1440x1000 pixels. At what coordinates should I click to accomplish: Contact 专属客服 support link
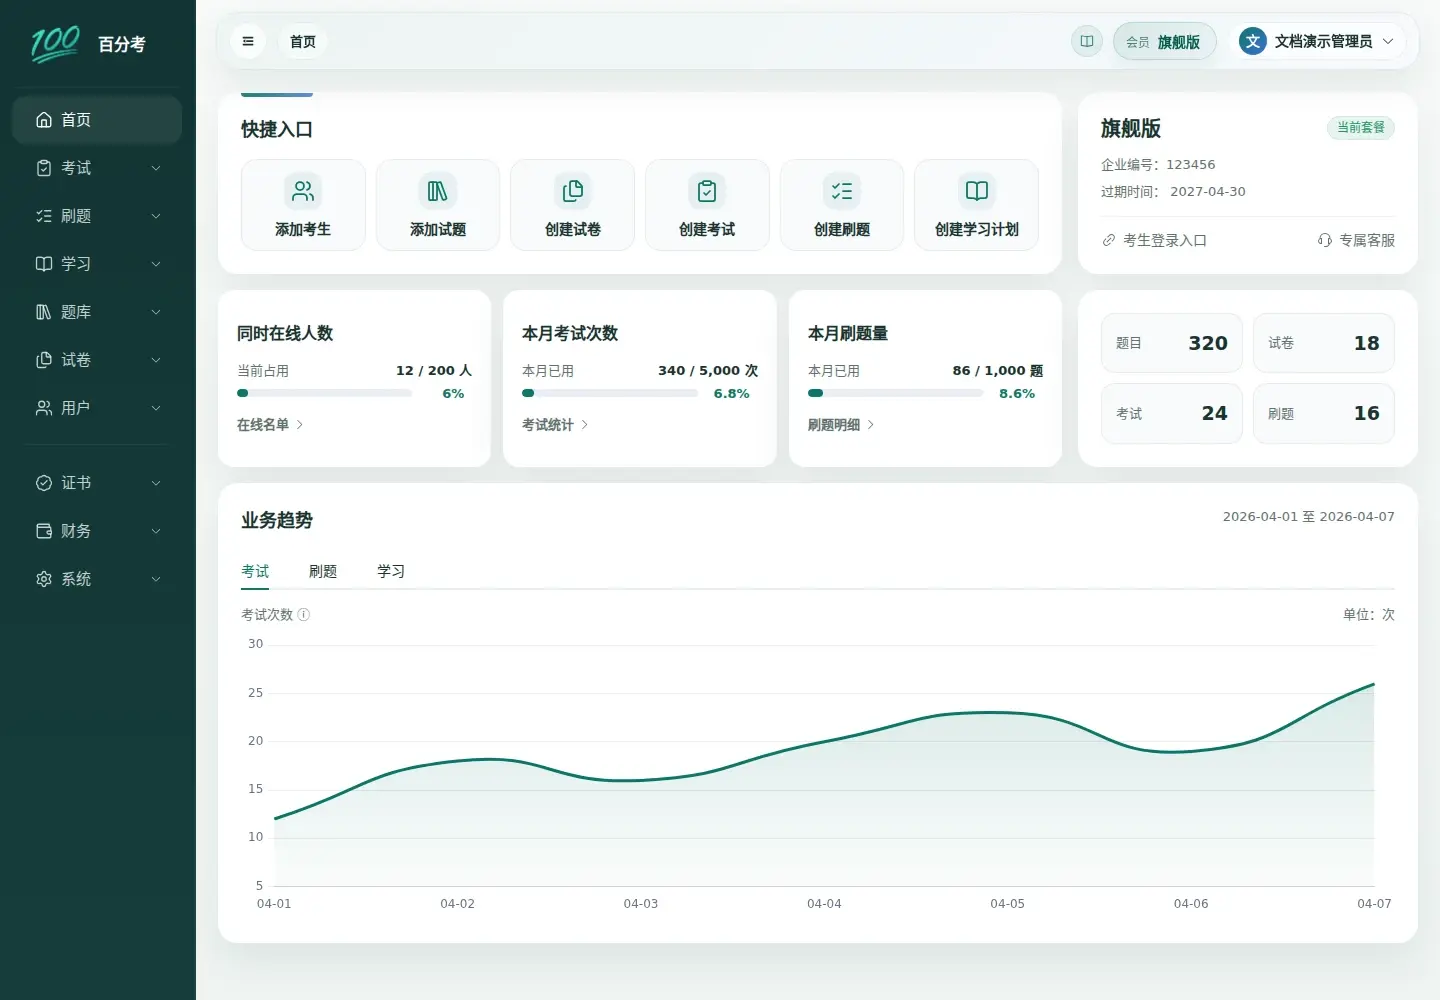1356,240
